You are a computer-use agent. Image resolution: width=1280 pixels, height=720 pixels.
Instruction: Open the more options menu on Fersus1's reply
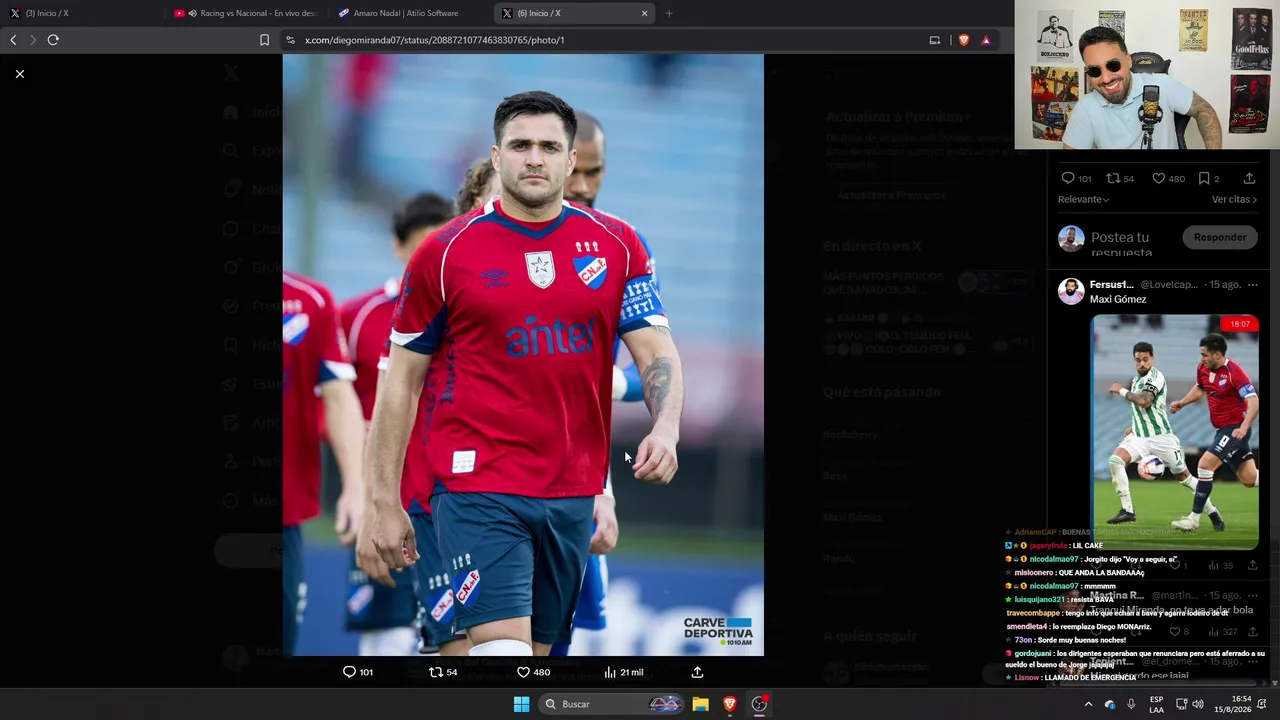(x=1252, y=285)
